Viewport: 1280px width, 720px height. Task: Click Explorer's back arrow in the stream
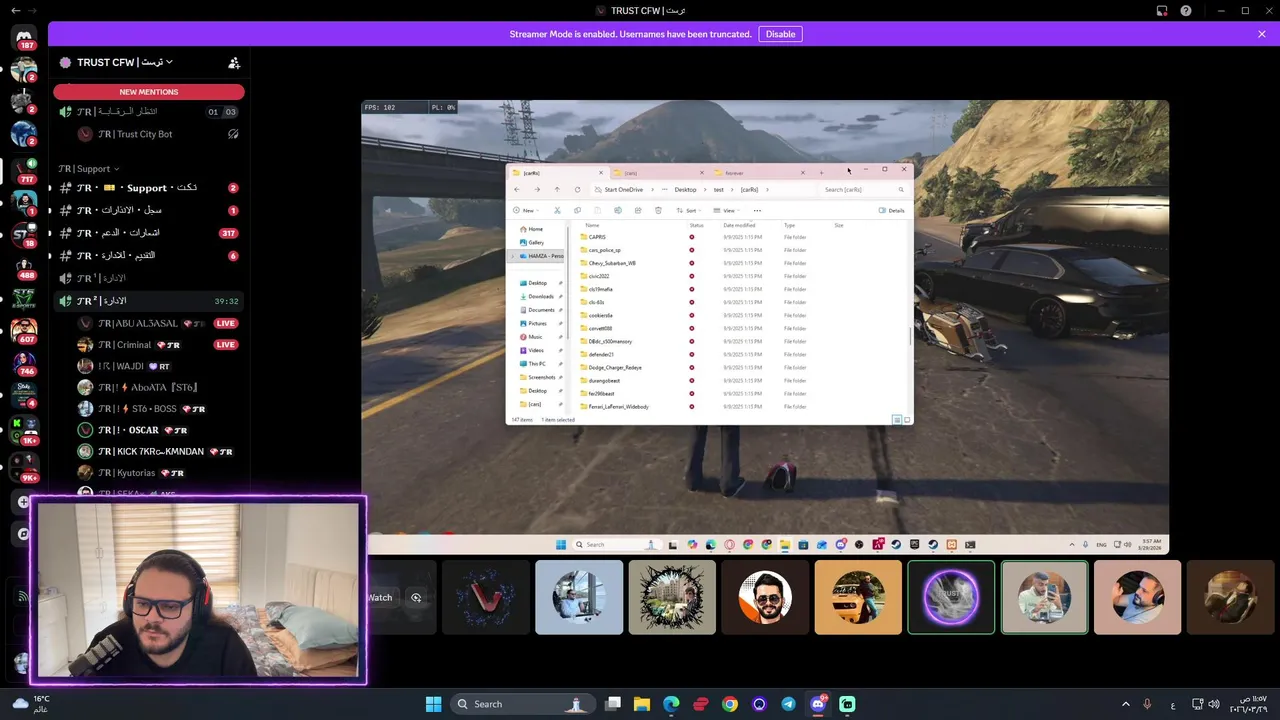tap(517, 190)
